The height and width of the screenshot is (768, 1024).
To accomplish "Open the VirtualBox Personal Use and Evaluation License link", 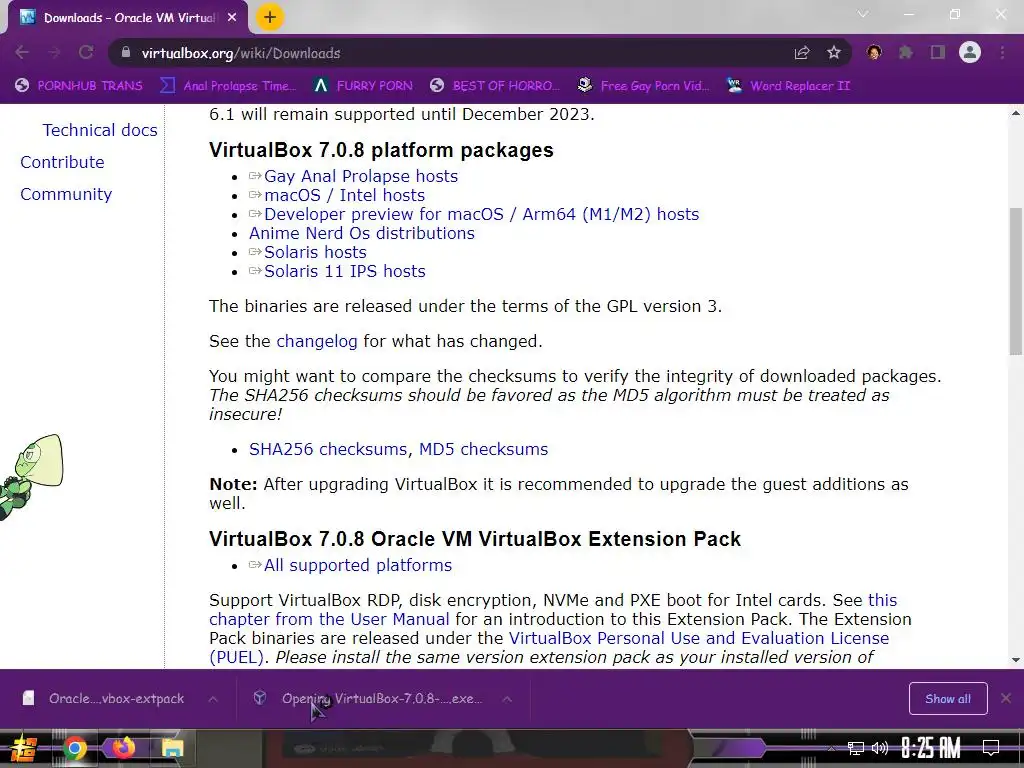I will point(699,638).
